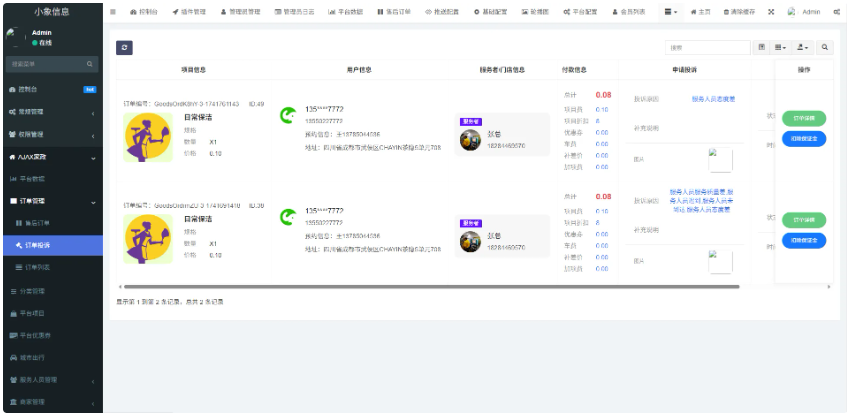Click the user avatar in order ID 38 row

288,217
